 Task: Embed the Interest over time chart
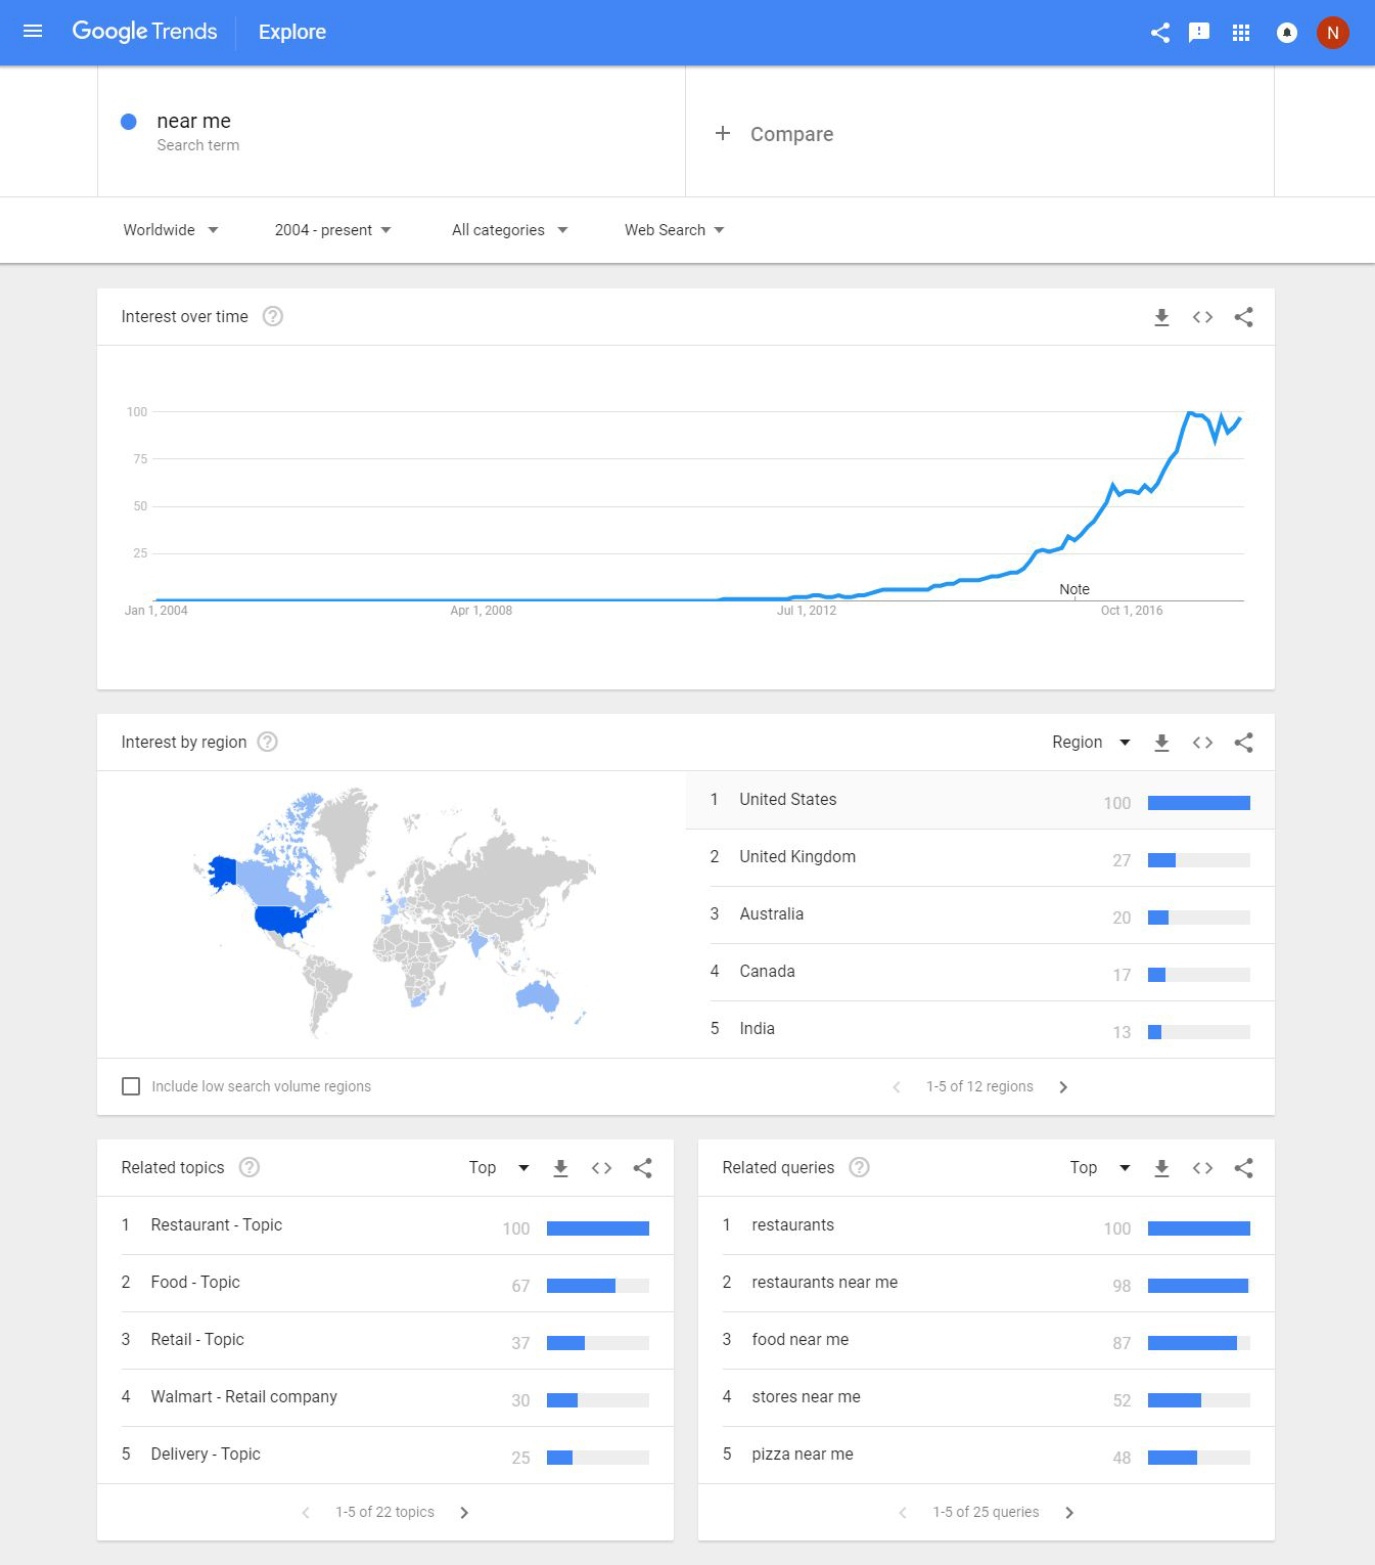click(x=1202, y=317)
